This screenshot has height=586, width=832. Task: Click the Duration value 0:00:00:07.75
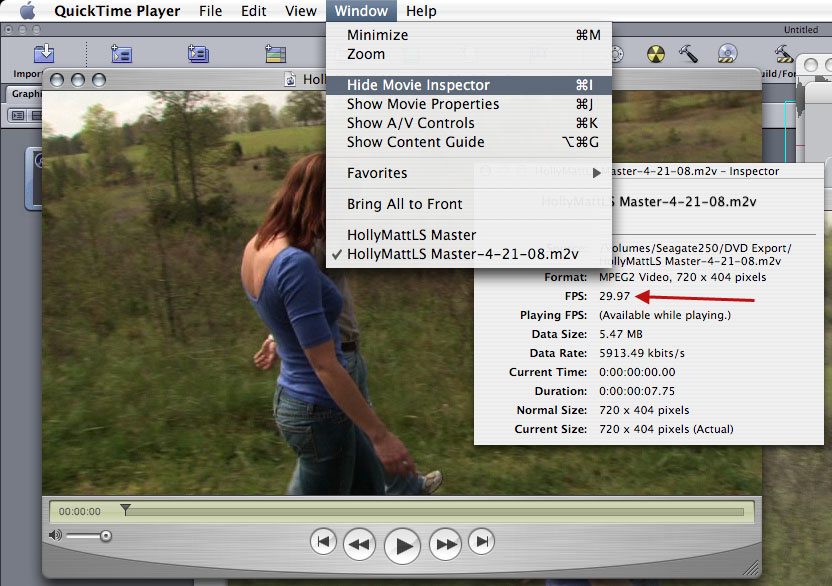coord(637,391)
